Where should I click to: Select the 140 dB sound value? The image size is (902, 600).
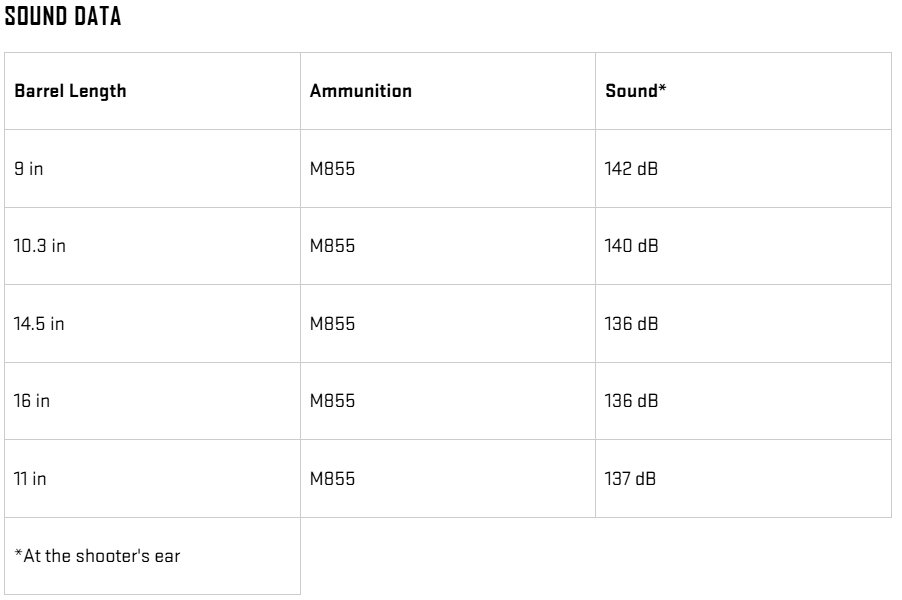(632, 246)
